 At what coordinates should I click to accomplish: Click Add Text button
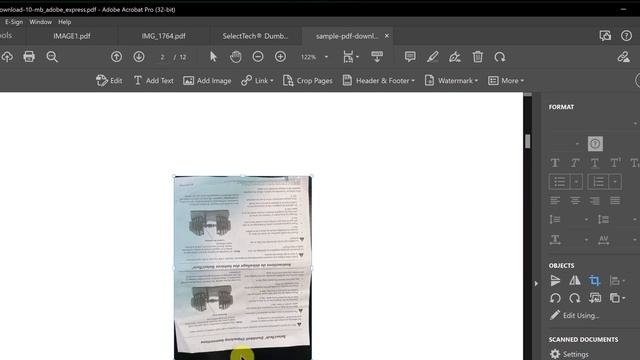coord(153,80)
